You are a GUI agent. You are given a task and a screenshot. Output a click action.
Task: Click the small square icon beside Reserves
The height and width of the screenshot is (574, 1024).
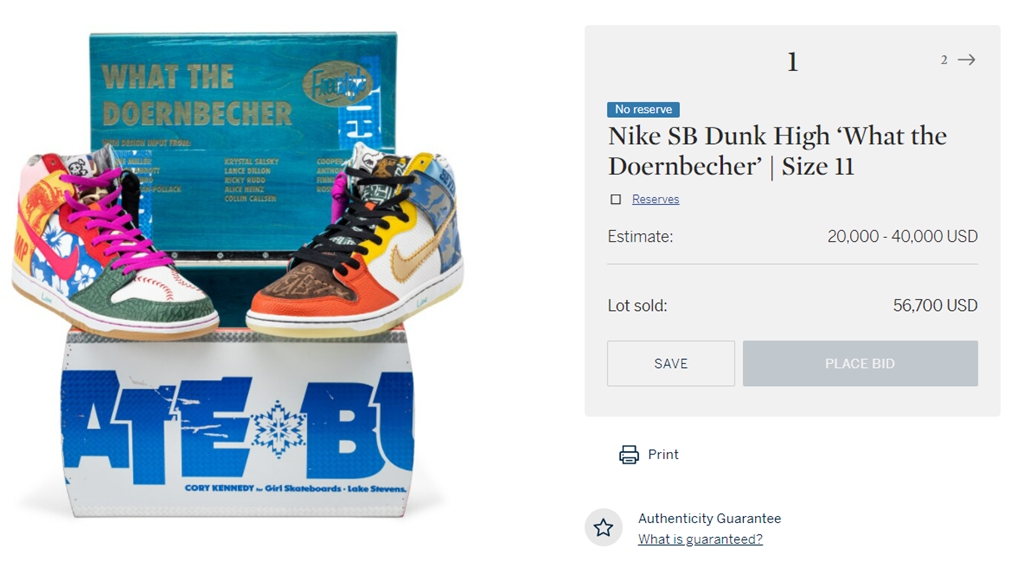[x=615, y=199]
